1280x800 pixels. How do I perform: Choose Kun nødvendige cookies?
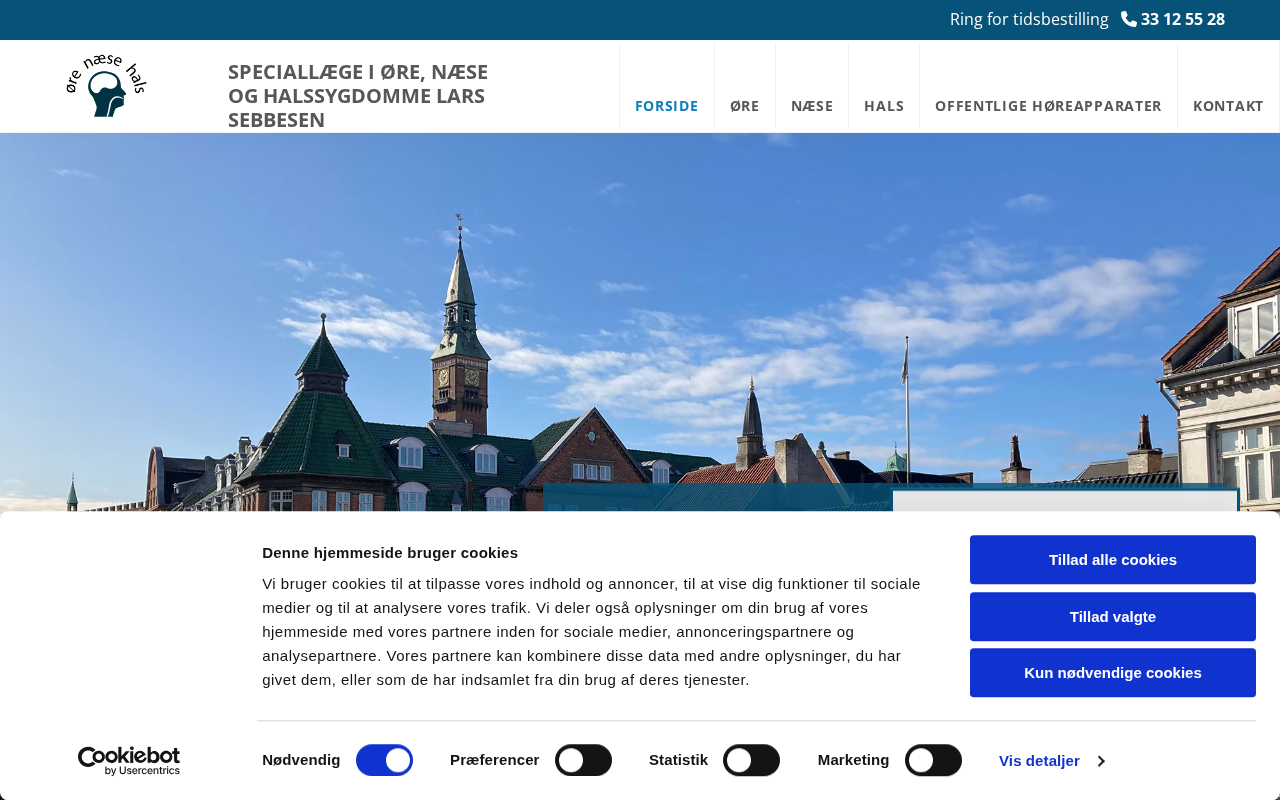tap(1113, 673)
